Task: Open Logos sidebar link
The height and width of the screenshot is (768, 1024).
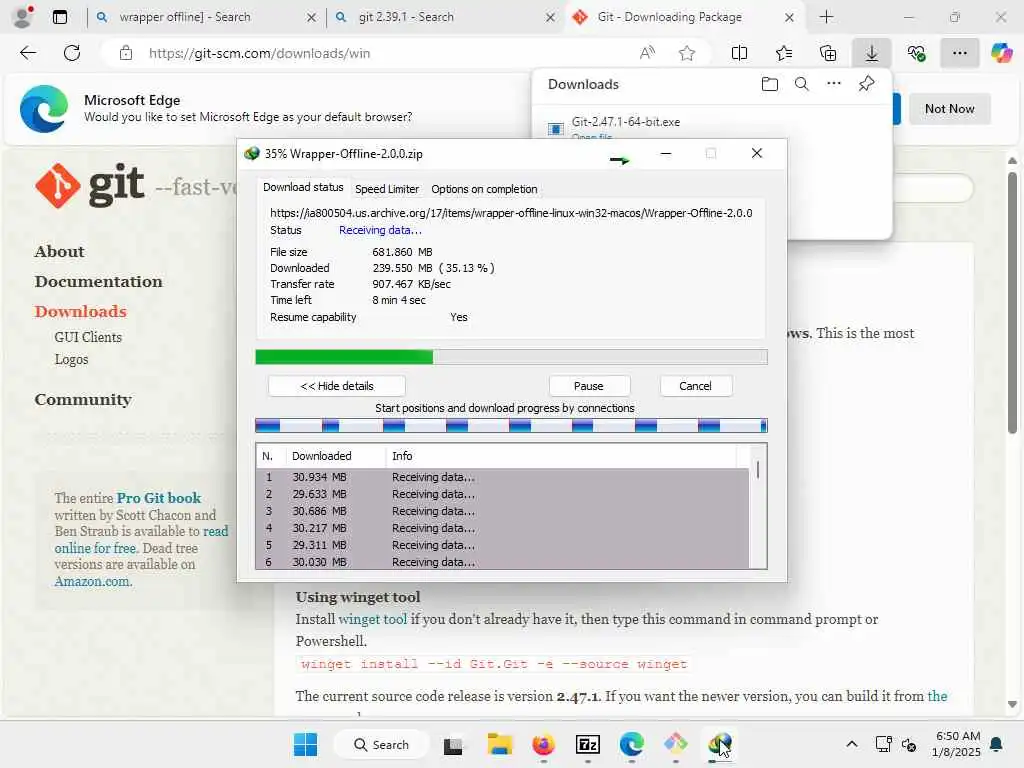Action: pyautogui.click(x=71, y=359)
